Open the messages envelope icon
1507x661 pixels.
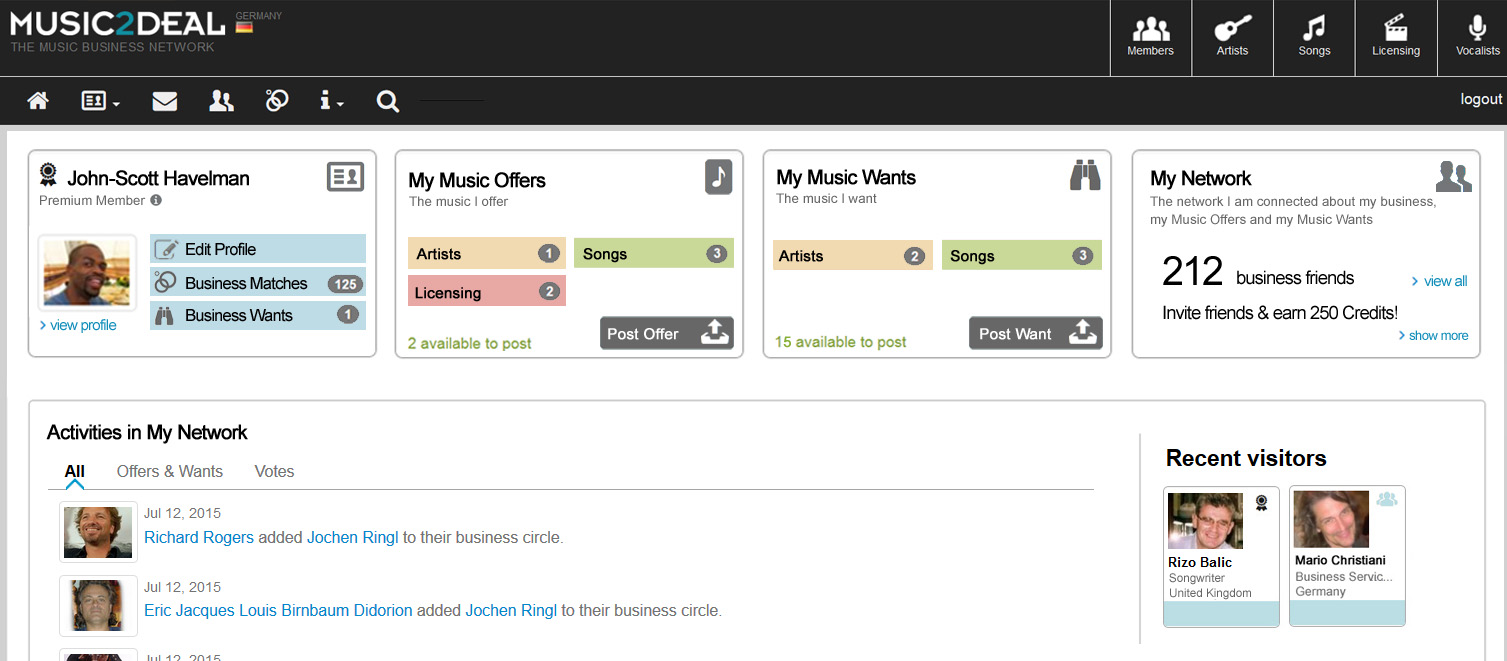pyautogui.click(x=164, y=101)
